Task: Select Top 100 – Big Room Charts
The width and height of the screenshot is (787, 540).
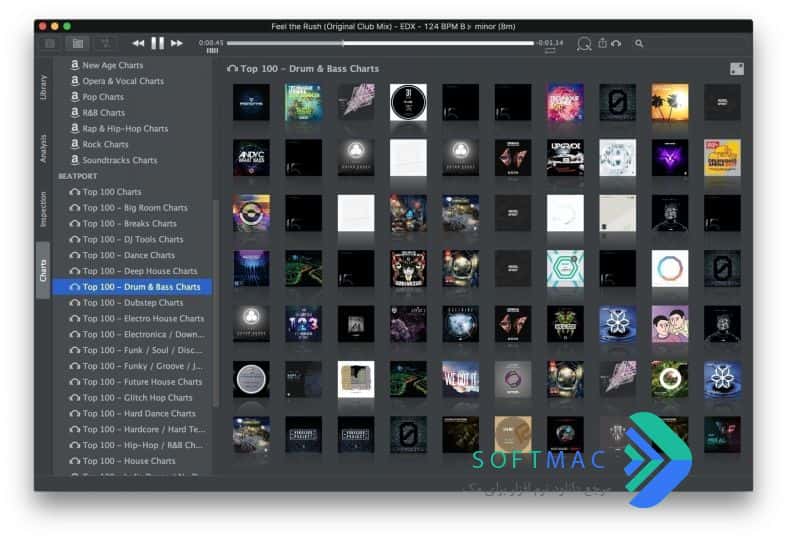Action: (x=128, y=208)
